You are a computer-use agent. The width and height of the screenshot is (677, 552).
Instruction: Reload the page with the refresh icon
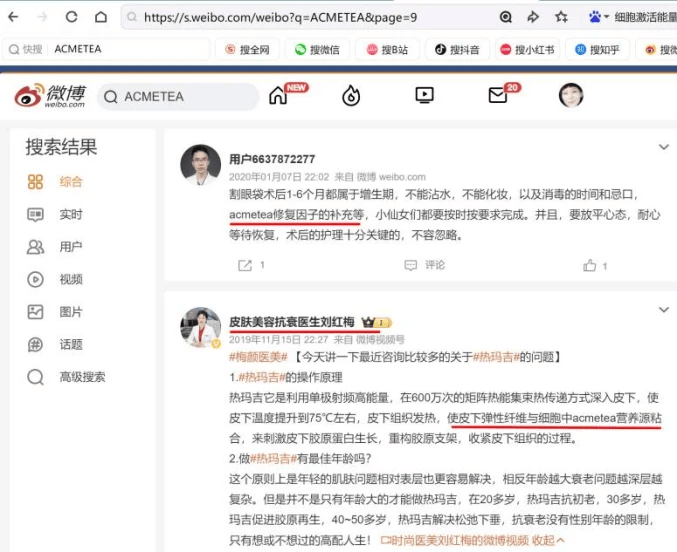point(71,17)
